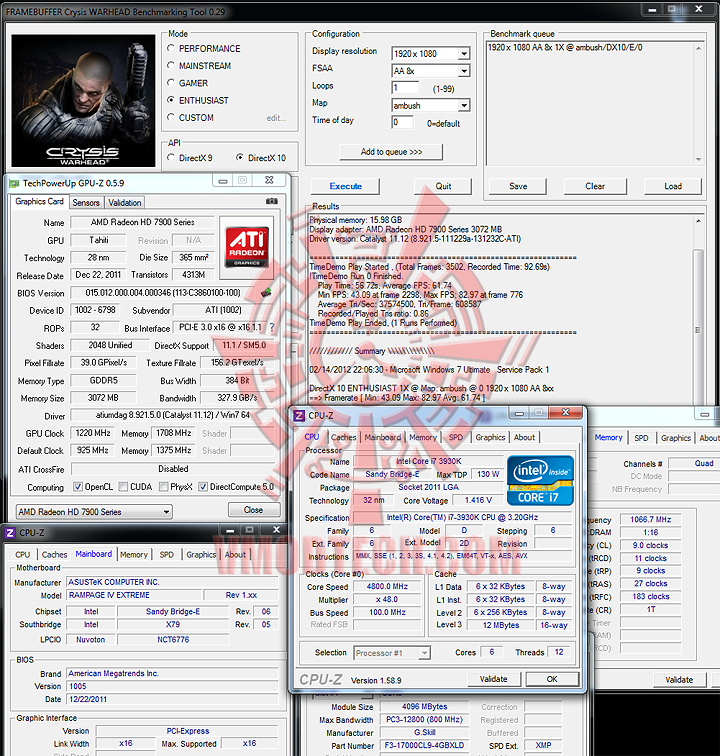Click the Time of day input field

coord(402,122)
